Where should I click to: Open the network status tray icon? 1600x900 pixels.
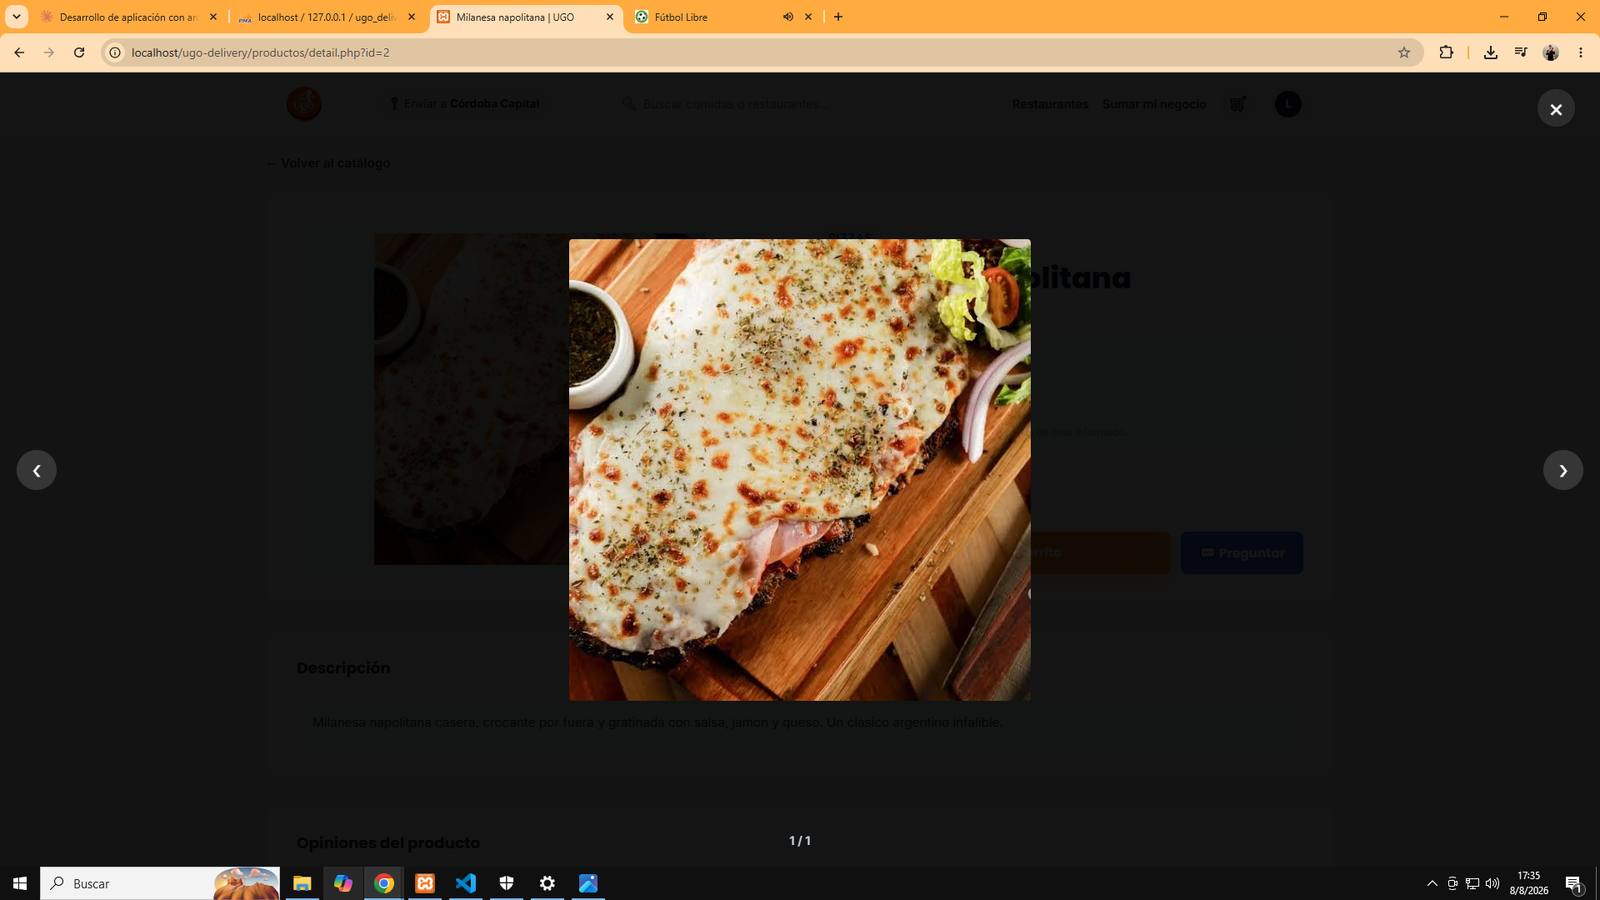pyautogui.click(x=1473, y=883)
